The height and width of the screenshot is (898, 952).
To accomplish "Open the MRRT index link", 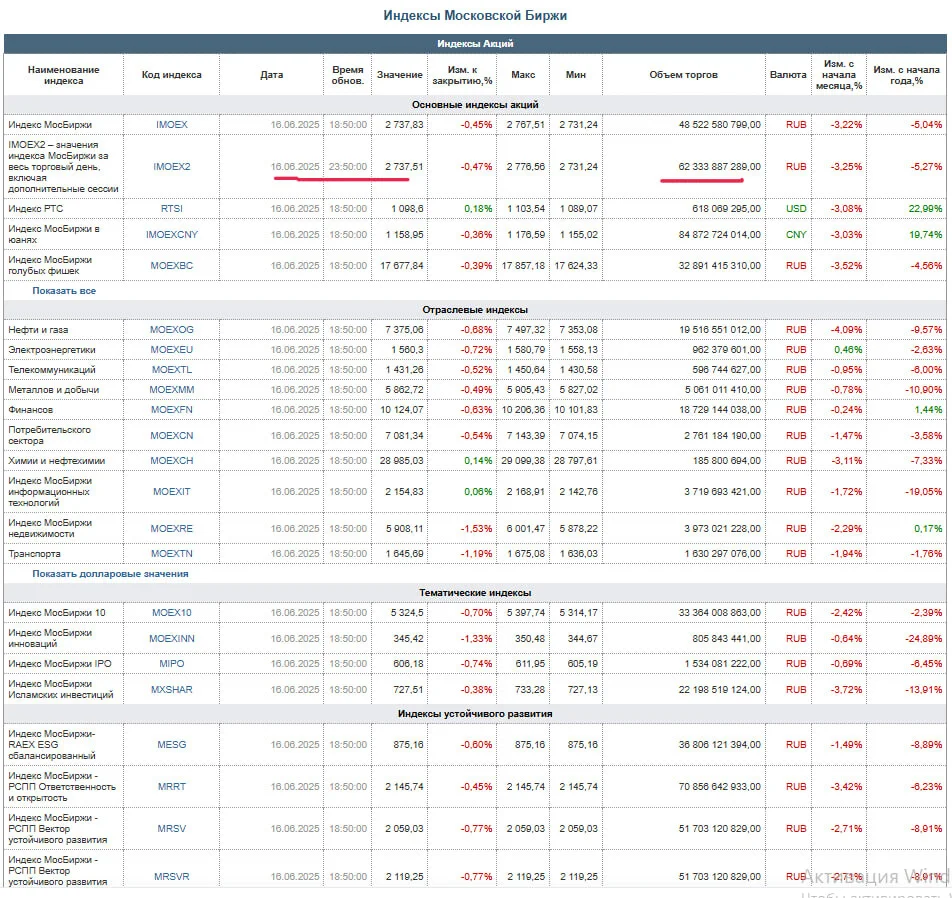I will point(172,786).
